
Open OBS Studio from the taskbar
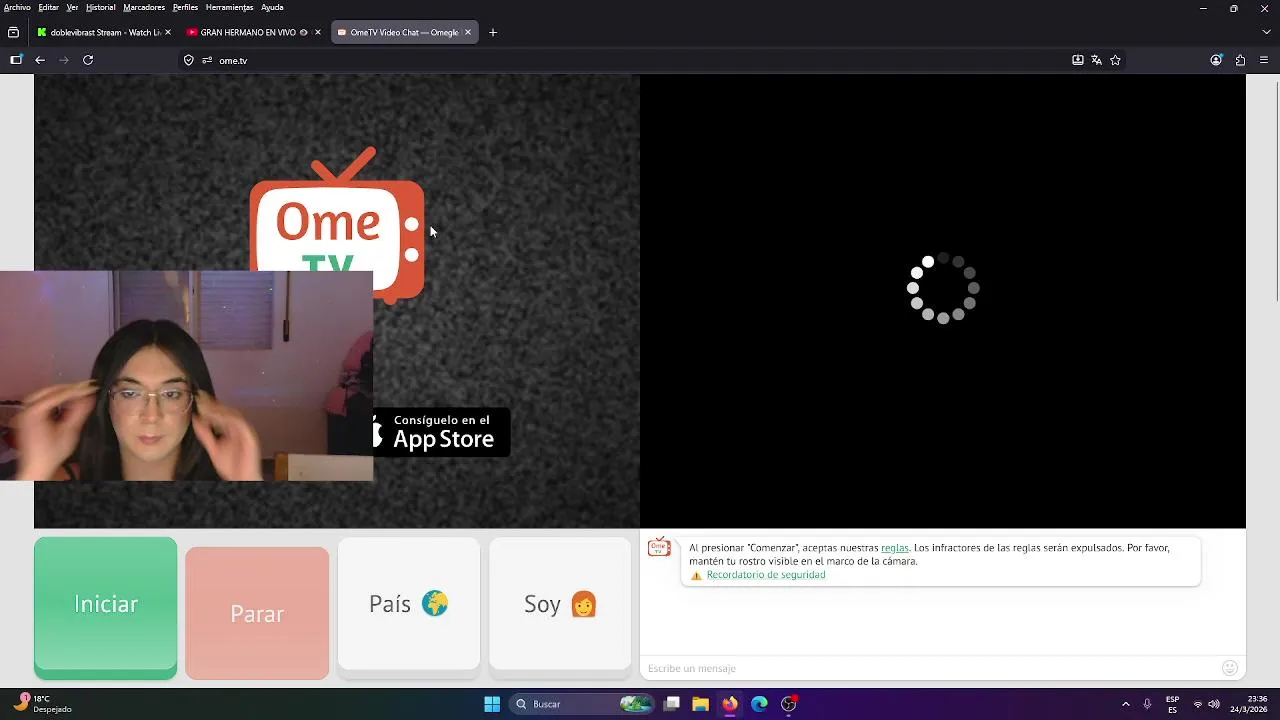(789, 704)
